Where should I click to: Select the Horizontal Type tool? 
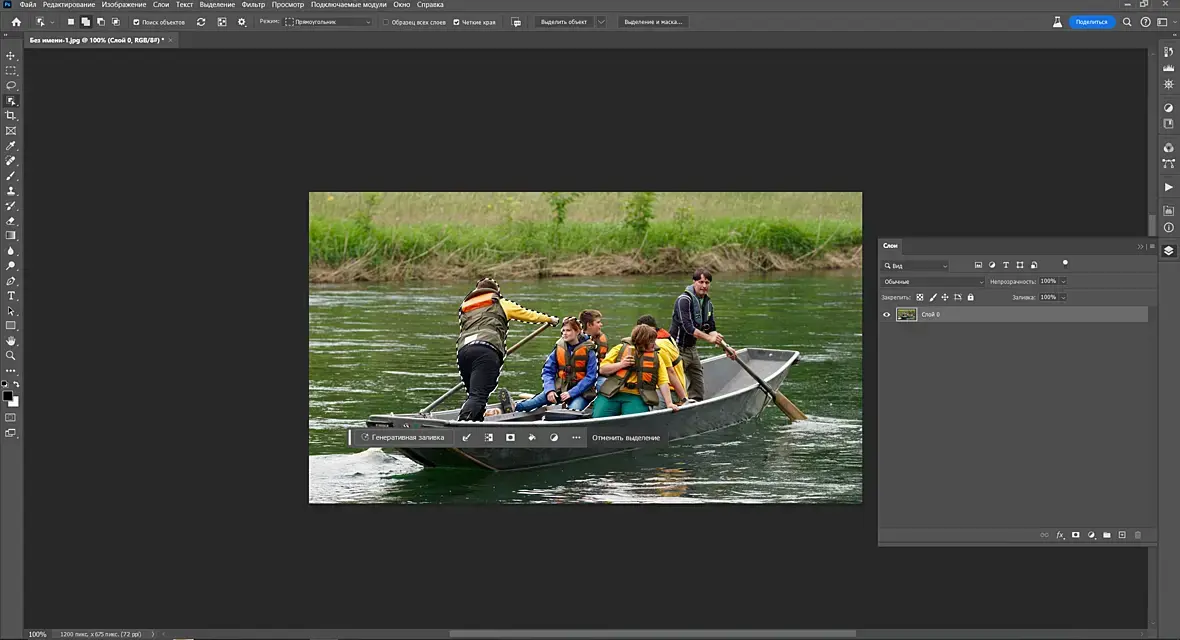(11, 296)
